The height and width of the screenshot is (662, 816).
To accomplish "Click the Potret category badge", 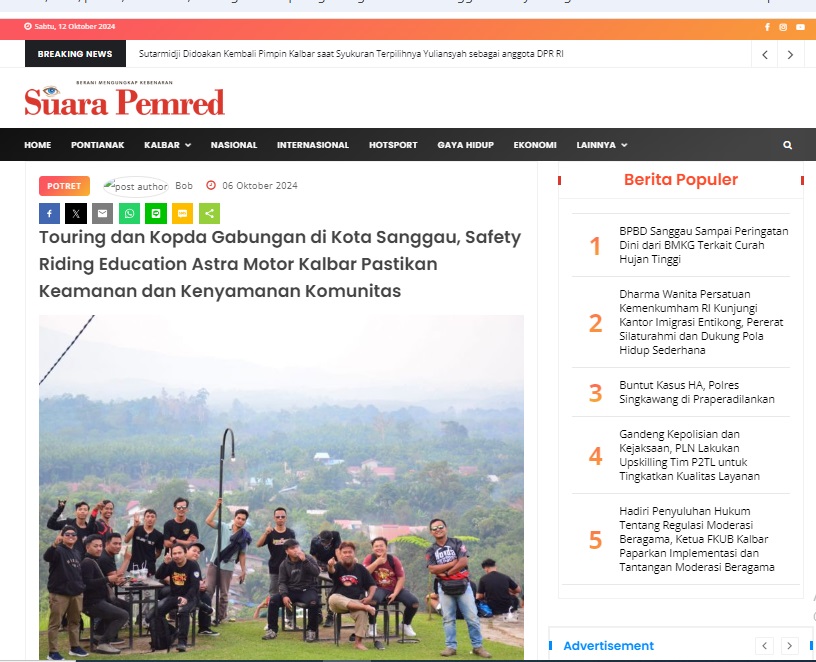I will point(64,186).
